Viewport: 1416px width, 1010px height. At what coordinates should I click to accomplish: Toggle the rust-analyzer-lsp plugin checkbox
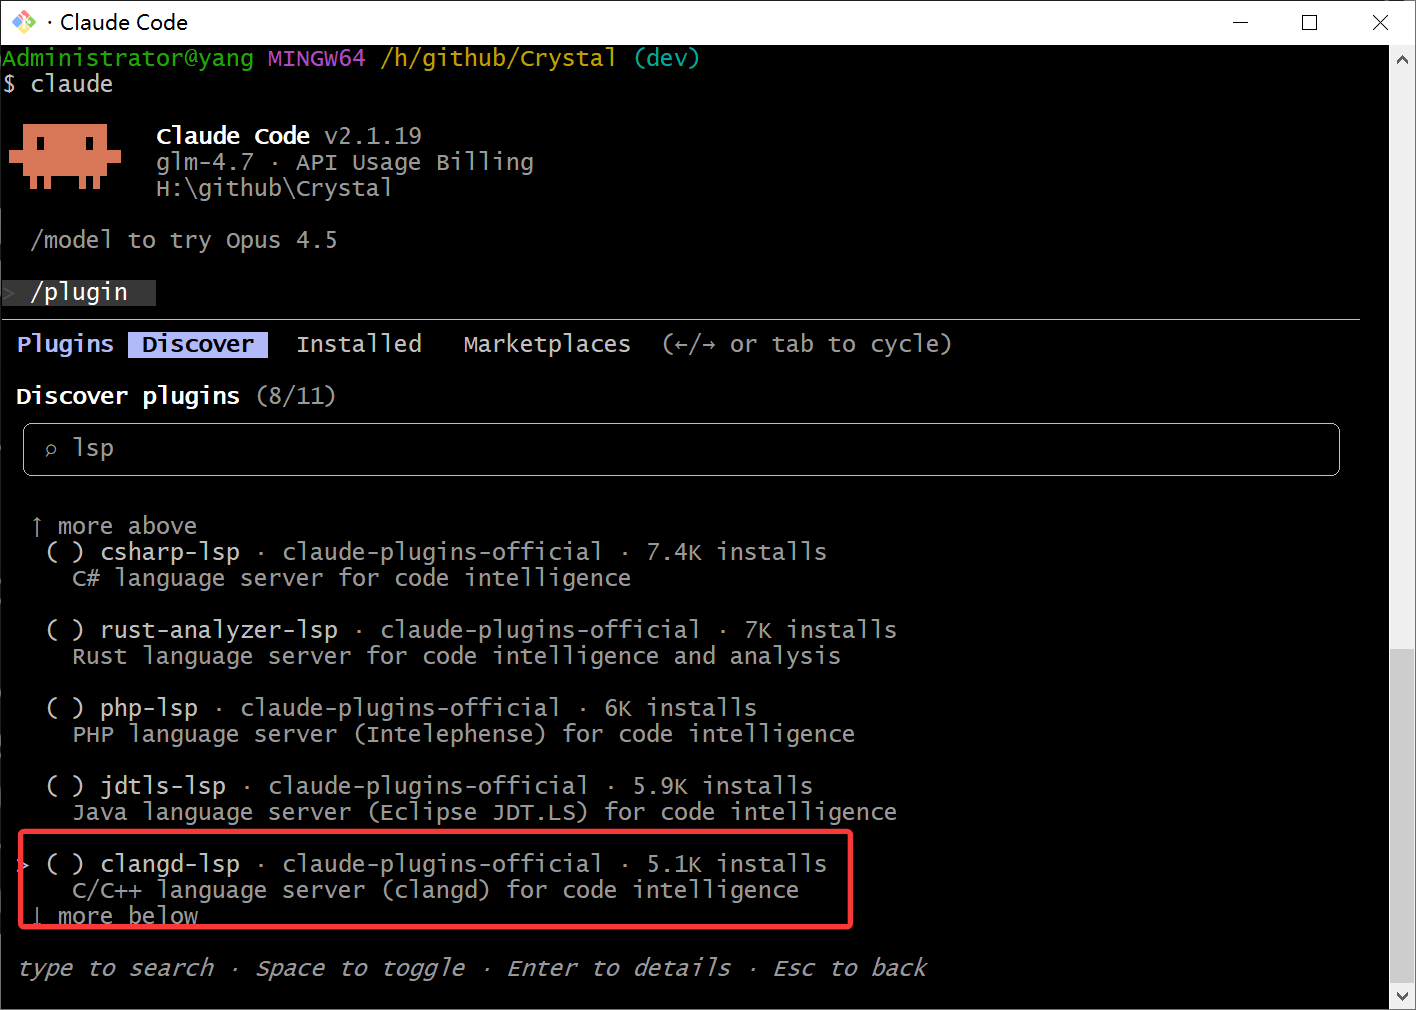[x=65, y=630]
